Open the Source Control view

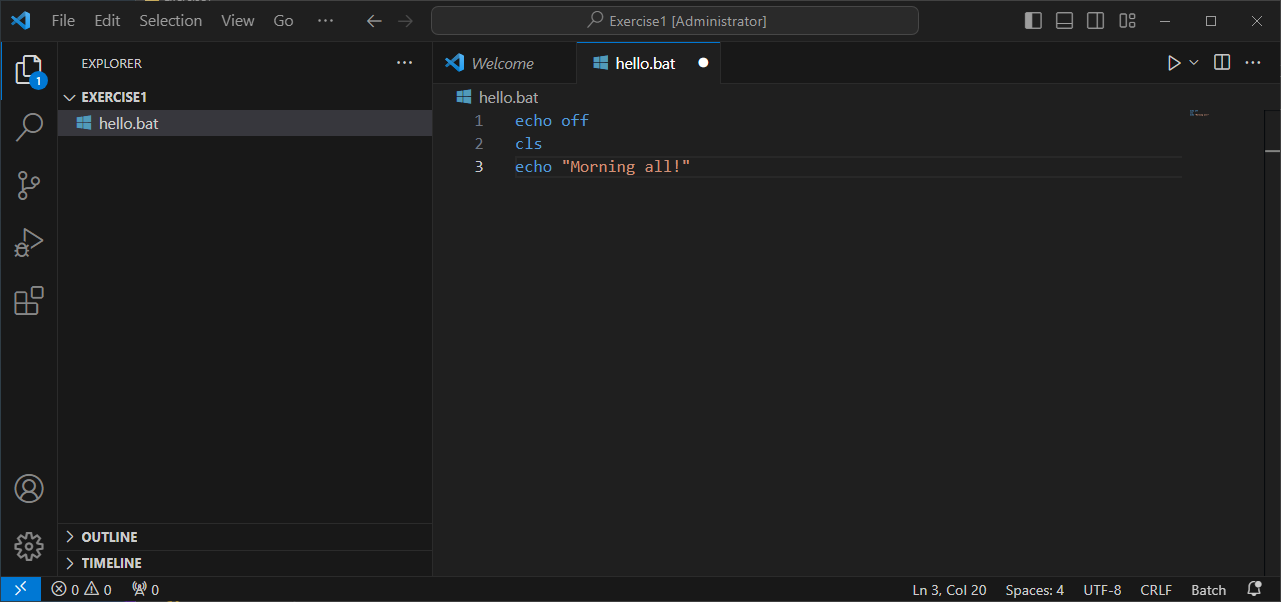click(29, 185)
